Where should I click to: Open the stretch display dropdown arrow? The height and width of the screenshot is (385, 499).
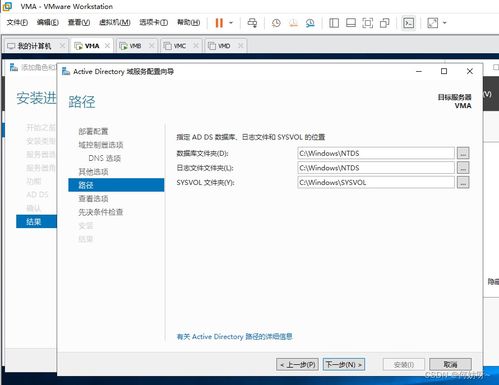(x=445, y=23)
